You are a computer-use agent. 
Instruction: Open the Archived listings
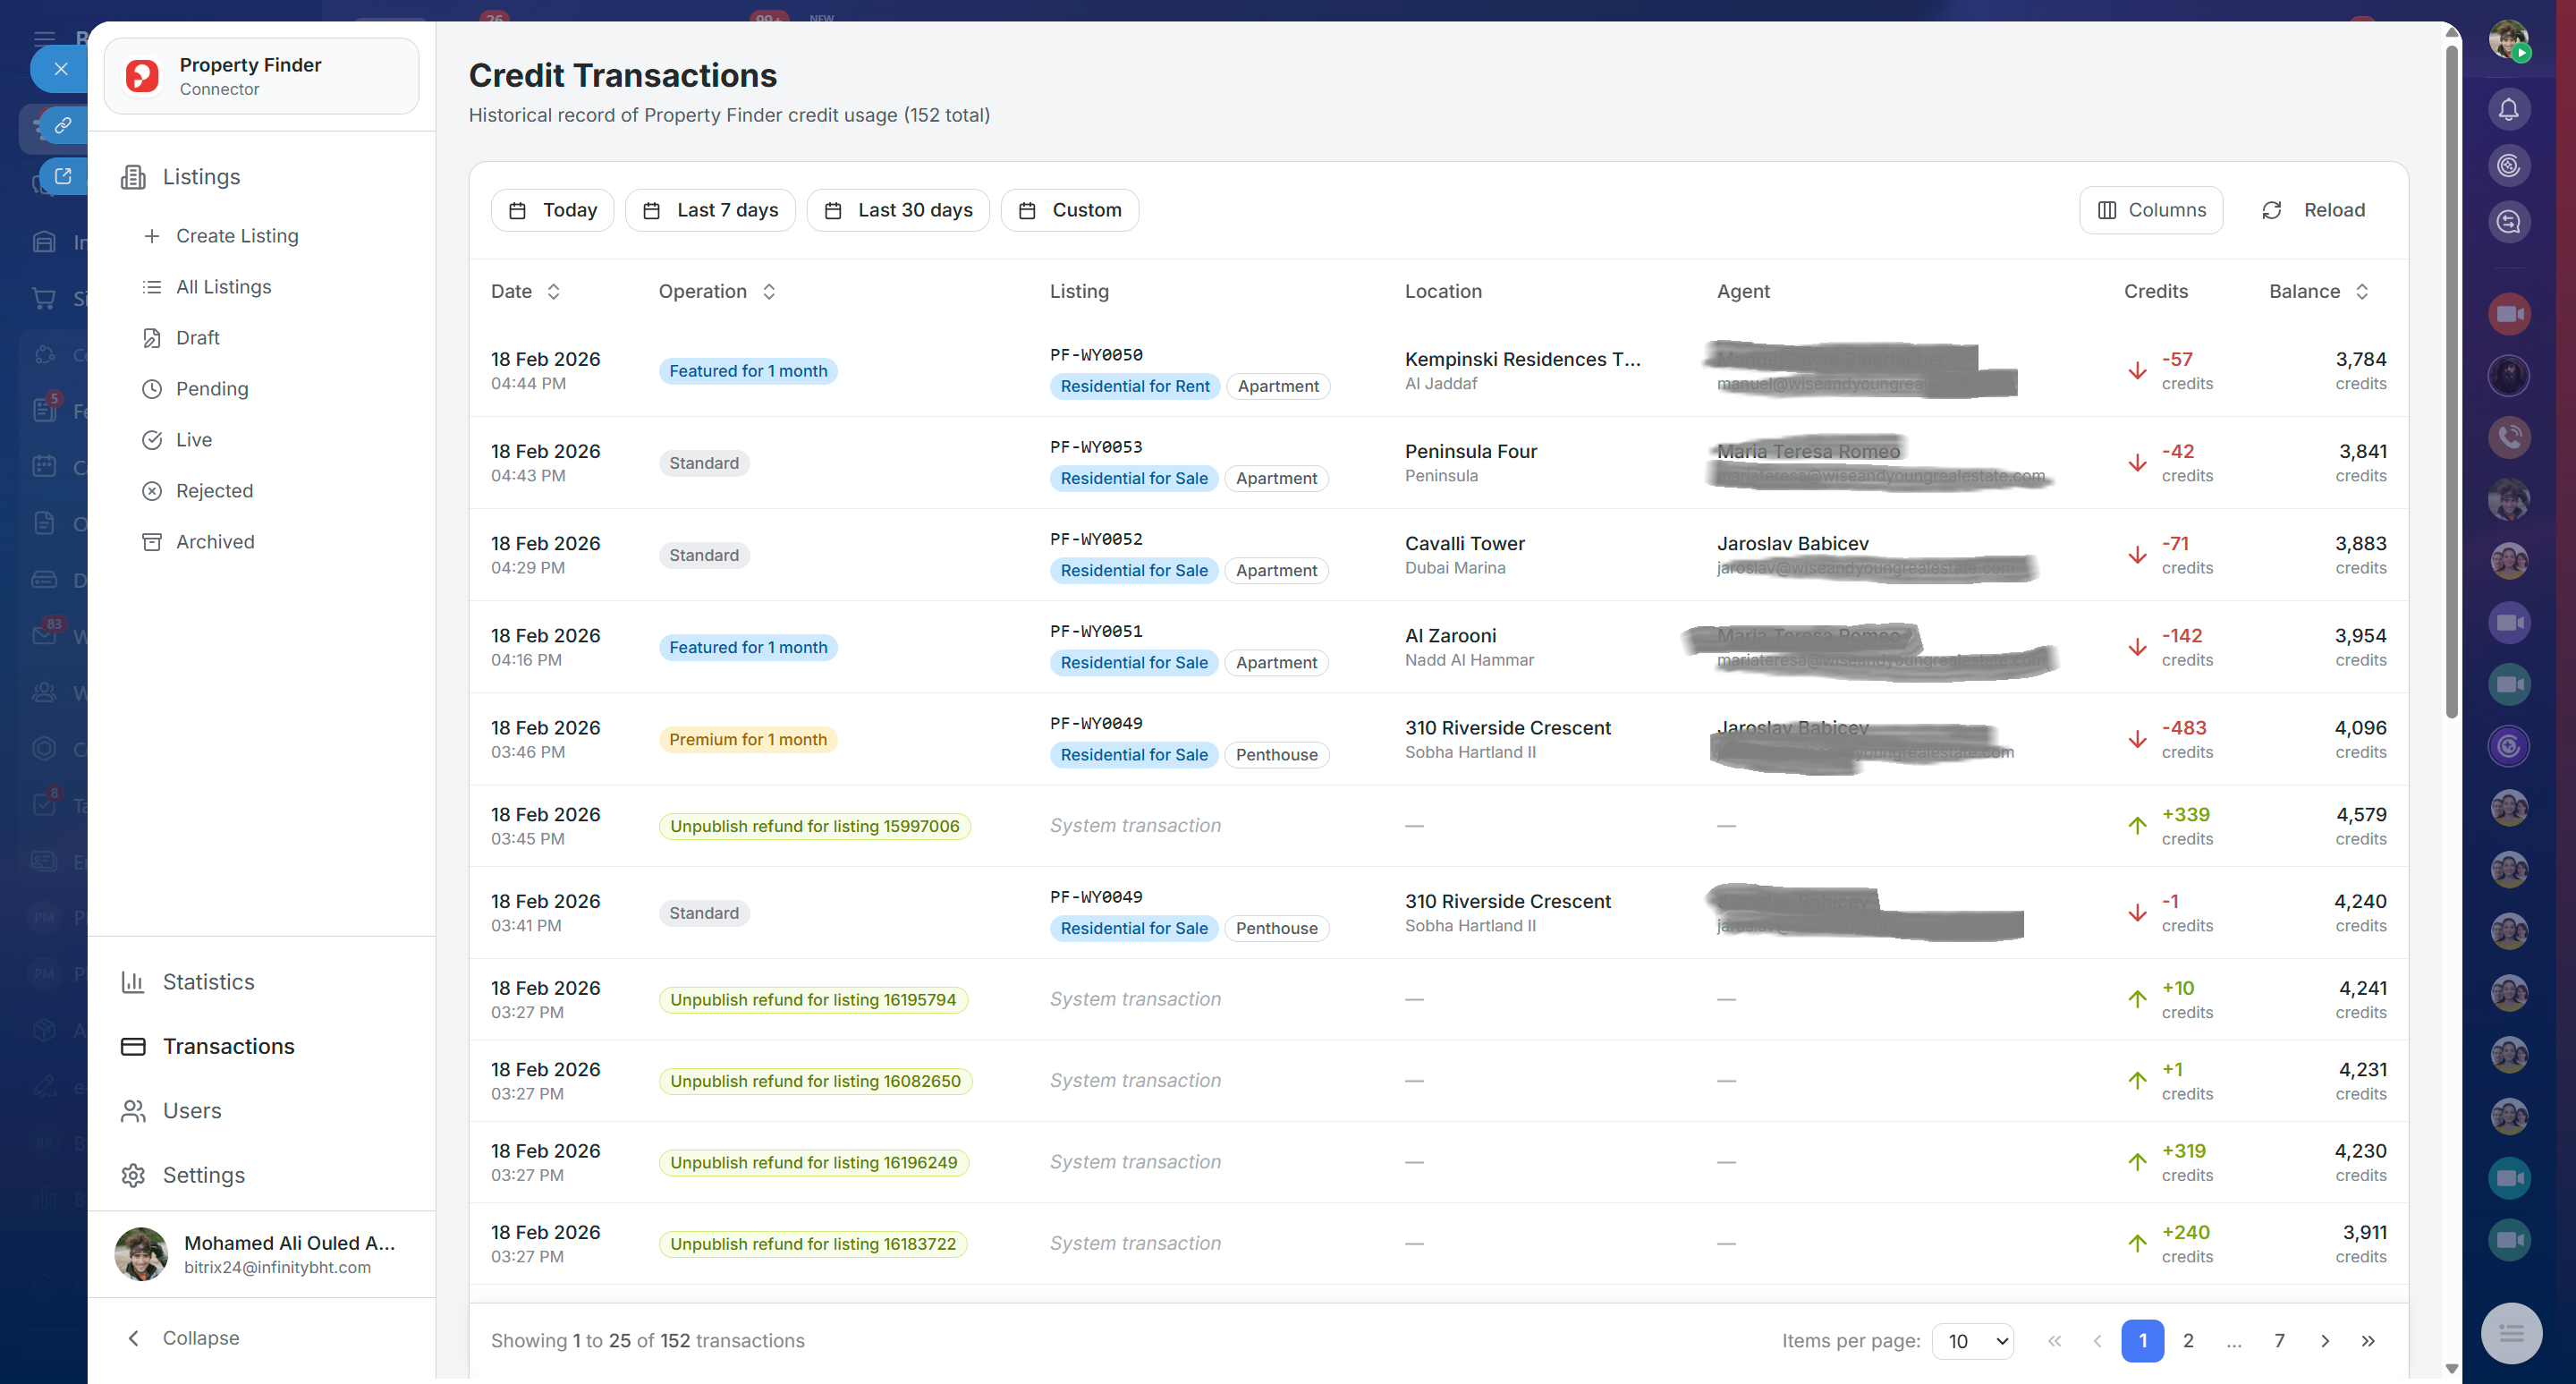(214, 541)
